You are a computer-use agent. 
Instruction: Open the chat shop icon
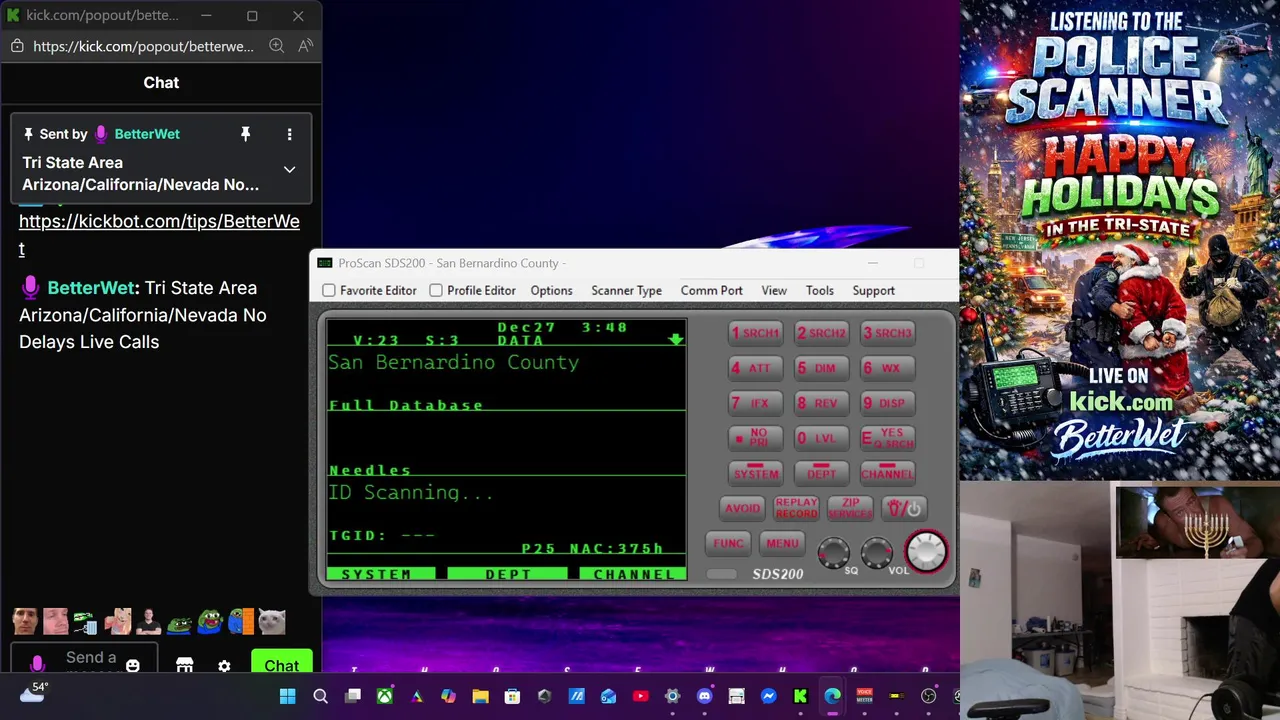click(184, 665)
